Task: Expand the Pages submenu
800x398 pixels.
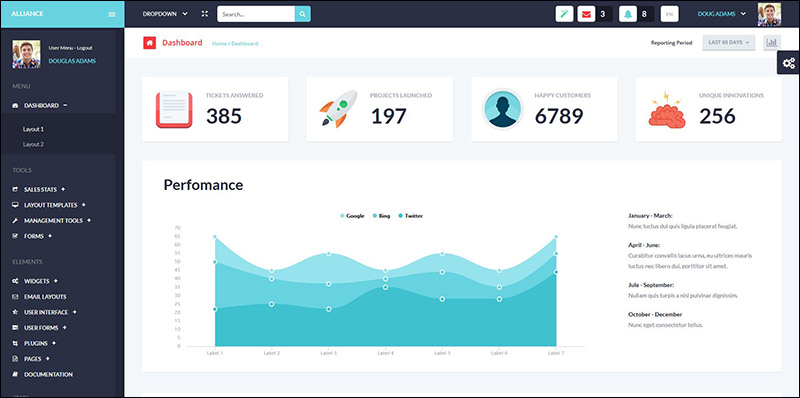Action: 47,358
